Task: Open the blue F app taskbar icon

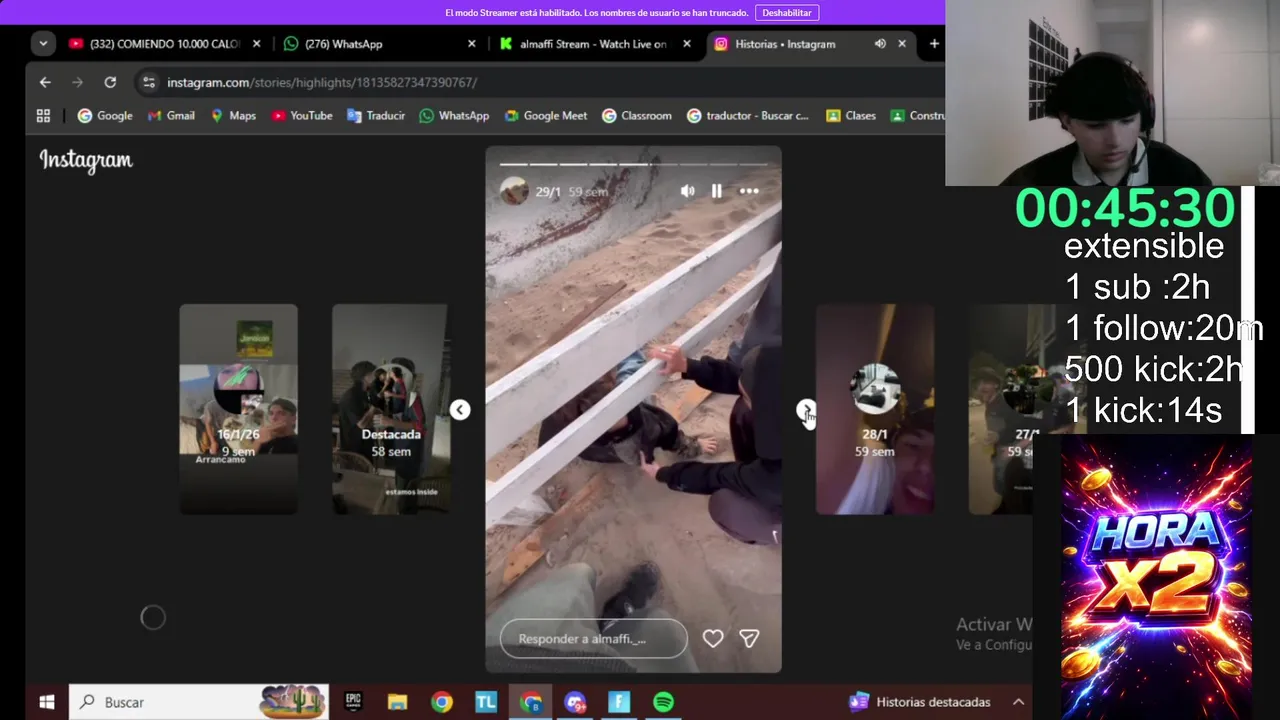Action: [619, 702]
